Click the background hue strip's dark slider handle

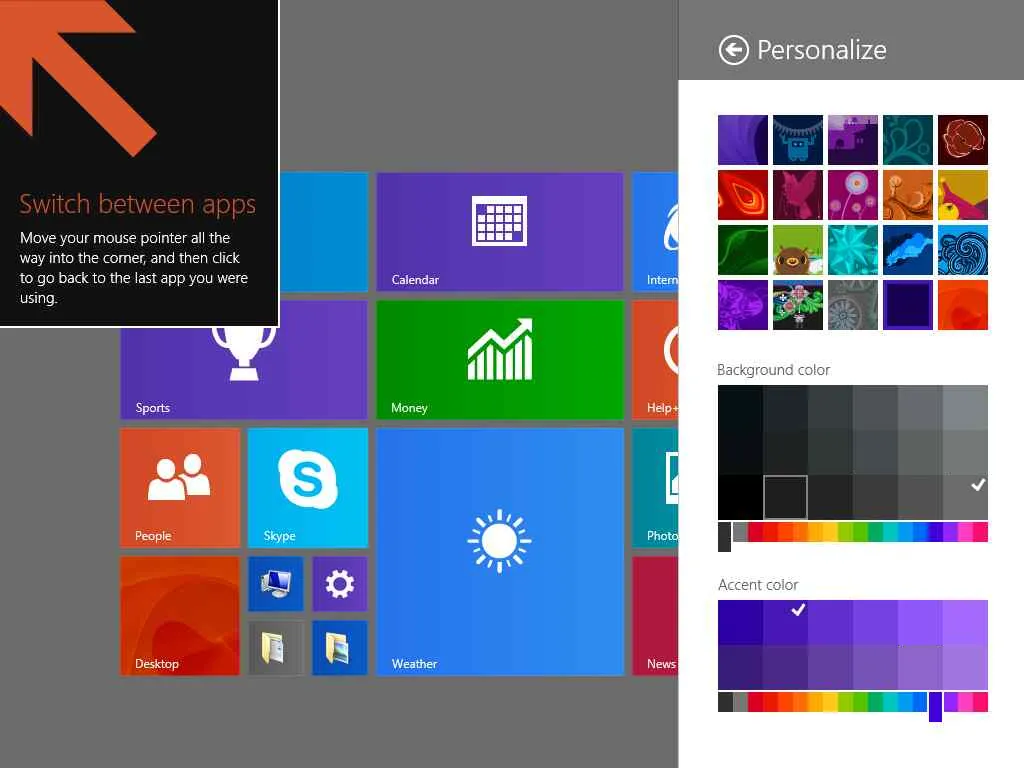tap(724, 537)
